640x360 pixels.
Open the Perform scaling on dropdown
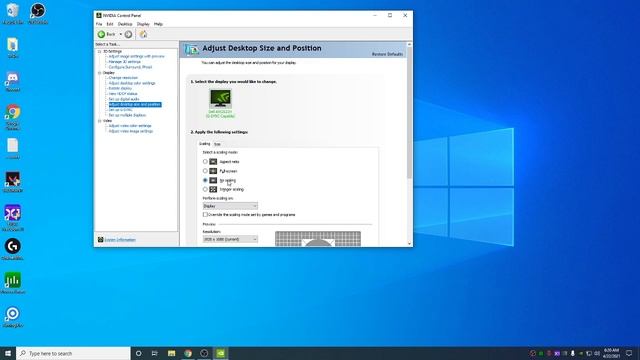coord(230,206)
